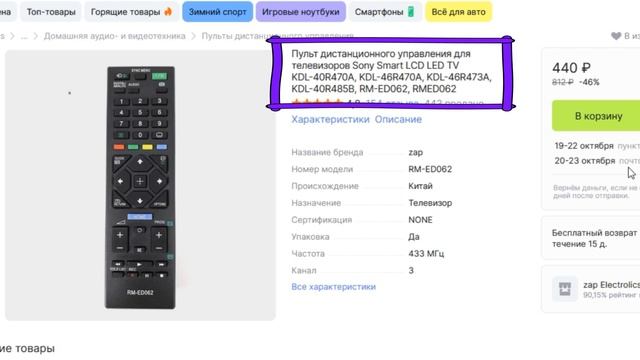This screenshot has width=640, height=360.
Task: Open the Топ-товары category chip
Action: (x=51, y=12)
